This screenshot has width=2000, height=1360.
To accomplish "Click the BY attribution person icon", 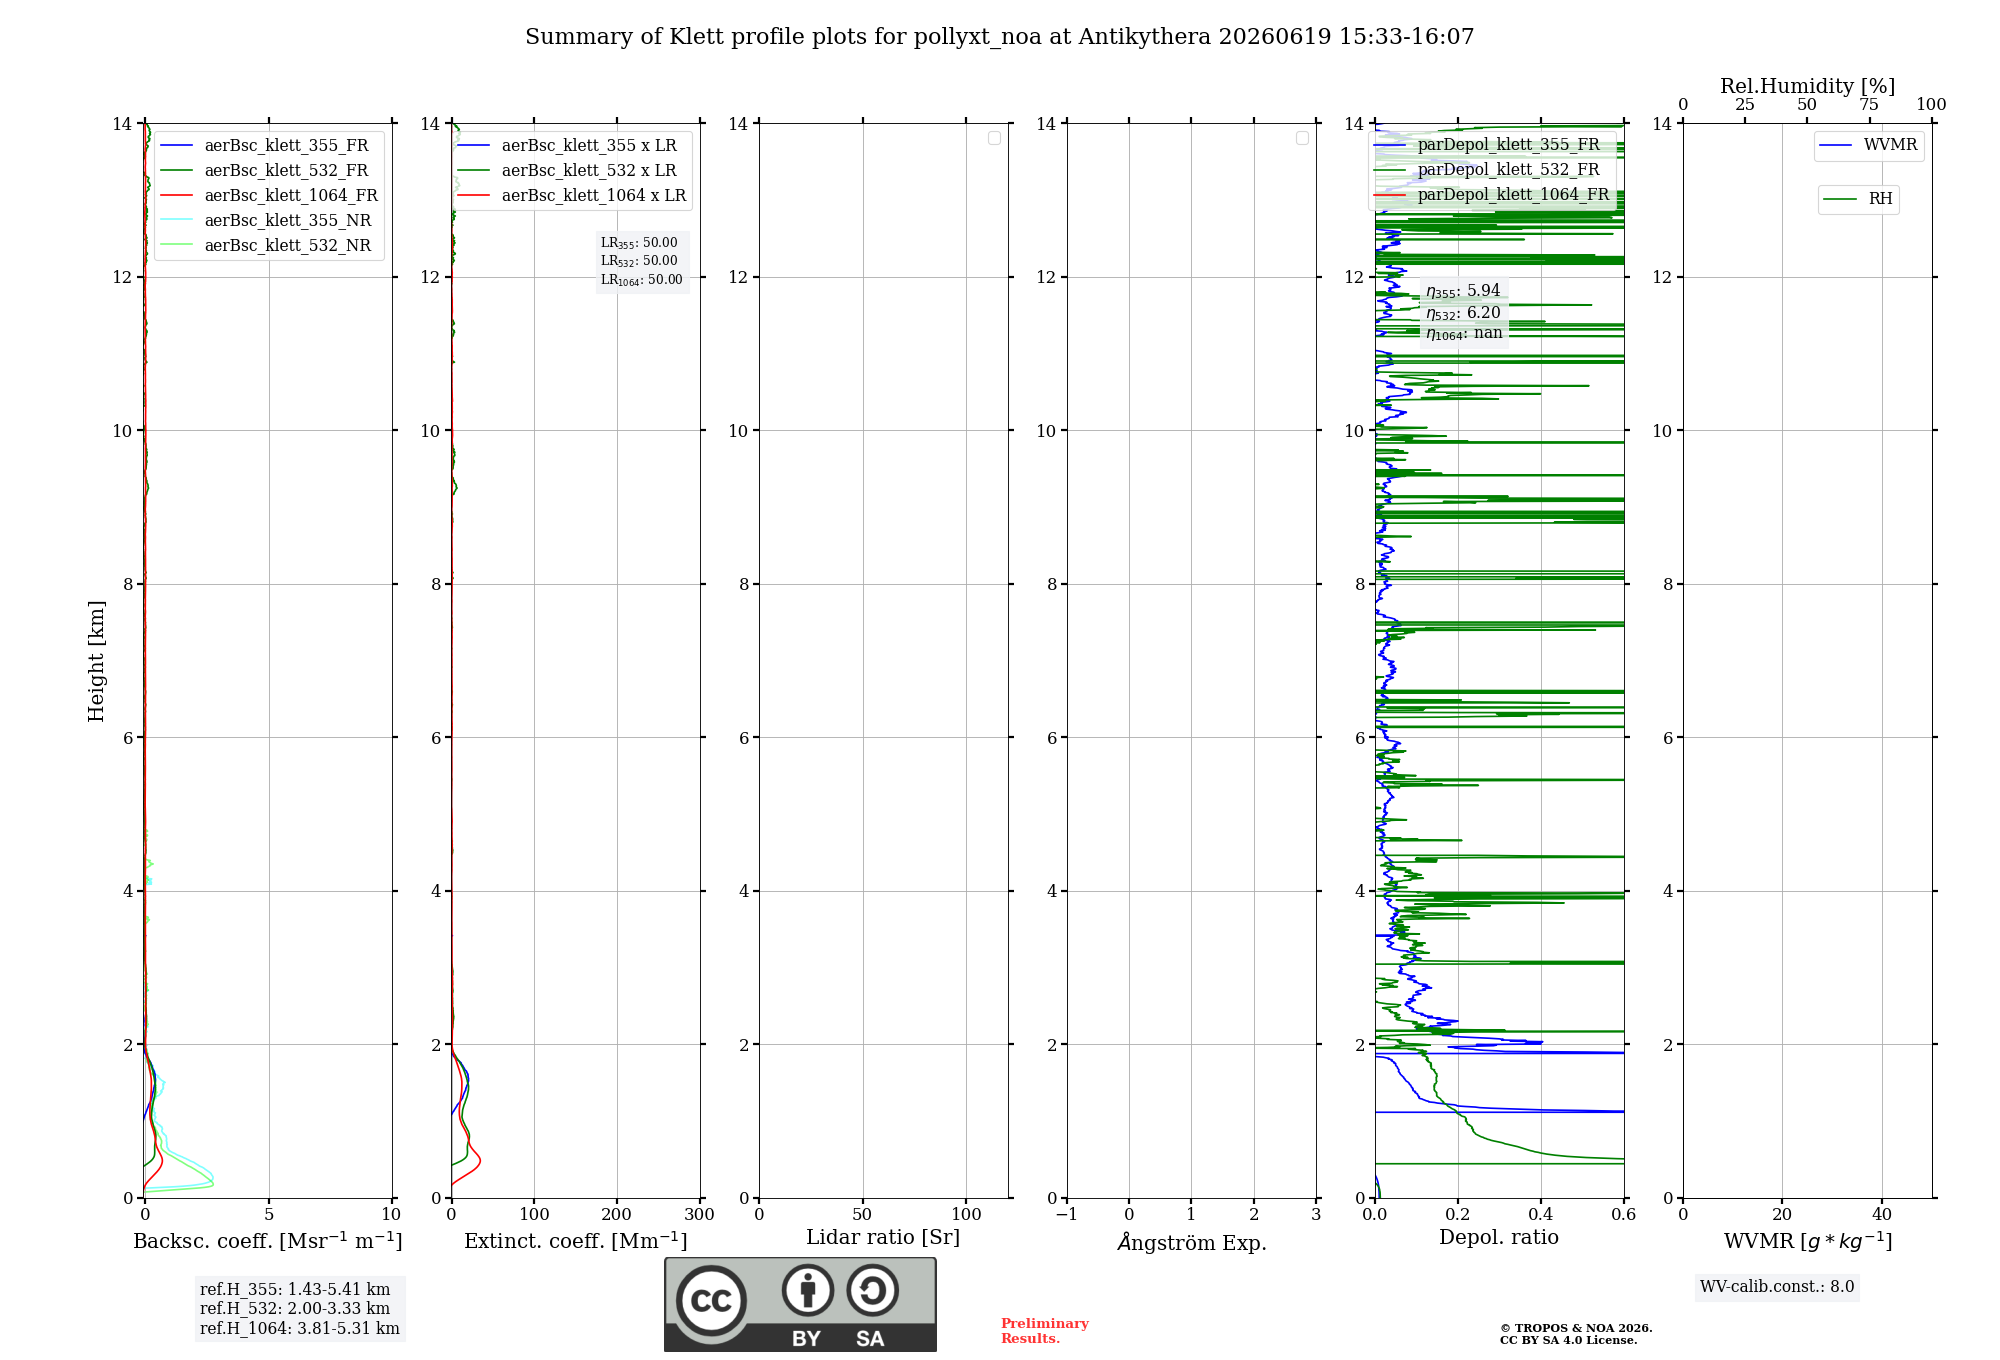I will pyautogui.click(x=808, y=1290).
